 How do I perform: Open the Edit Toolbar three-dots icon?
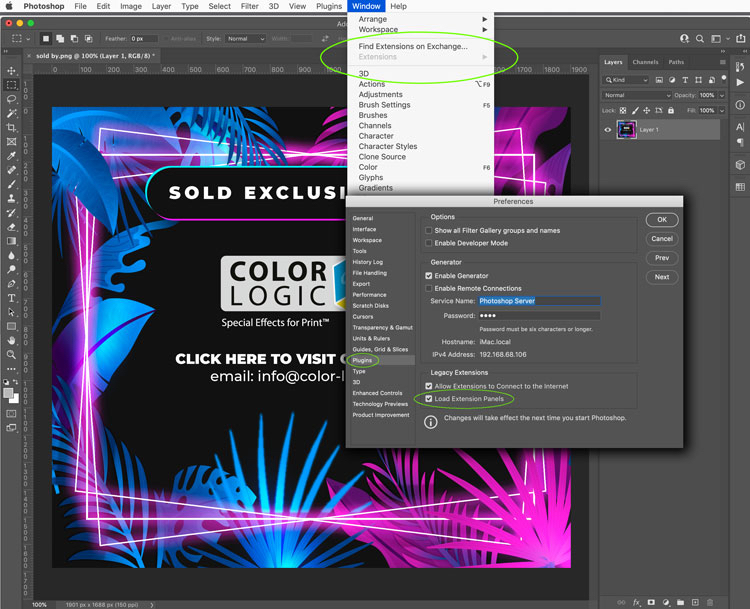[11, 369]
